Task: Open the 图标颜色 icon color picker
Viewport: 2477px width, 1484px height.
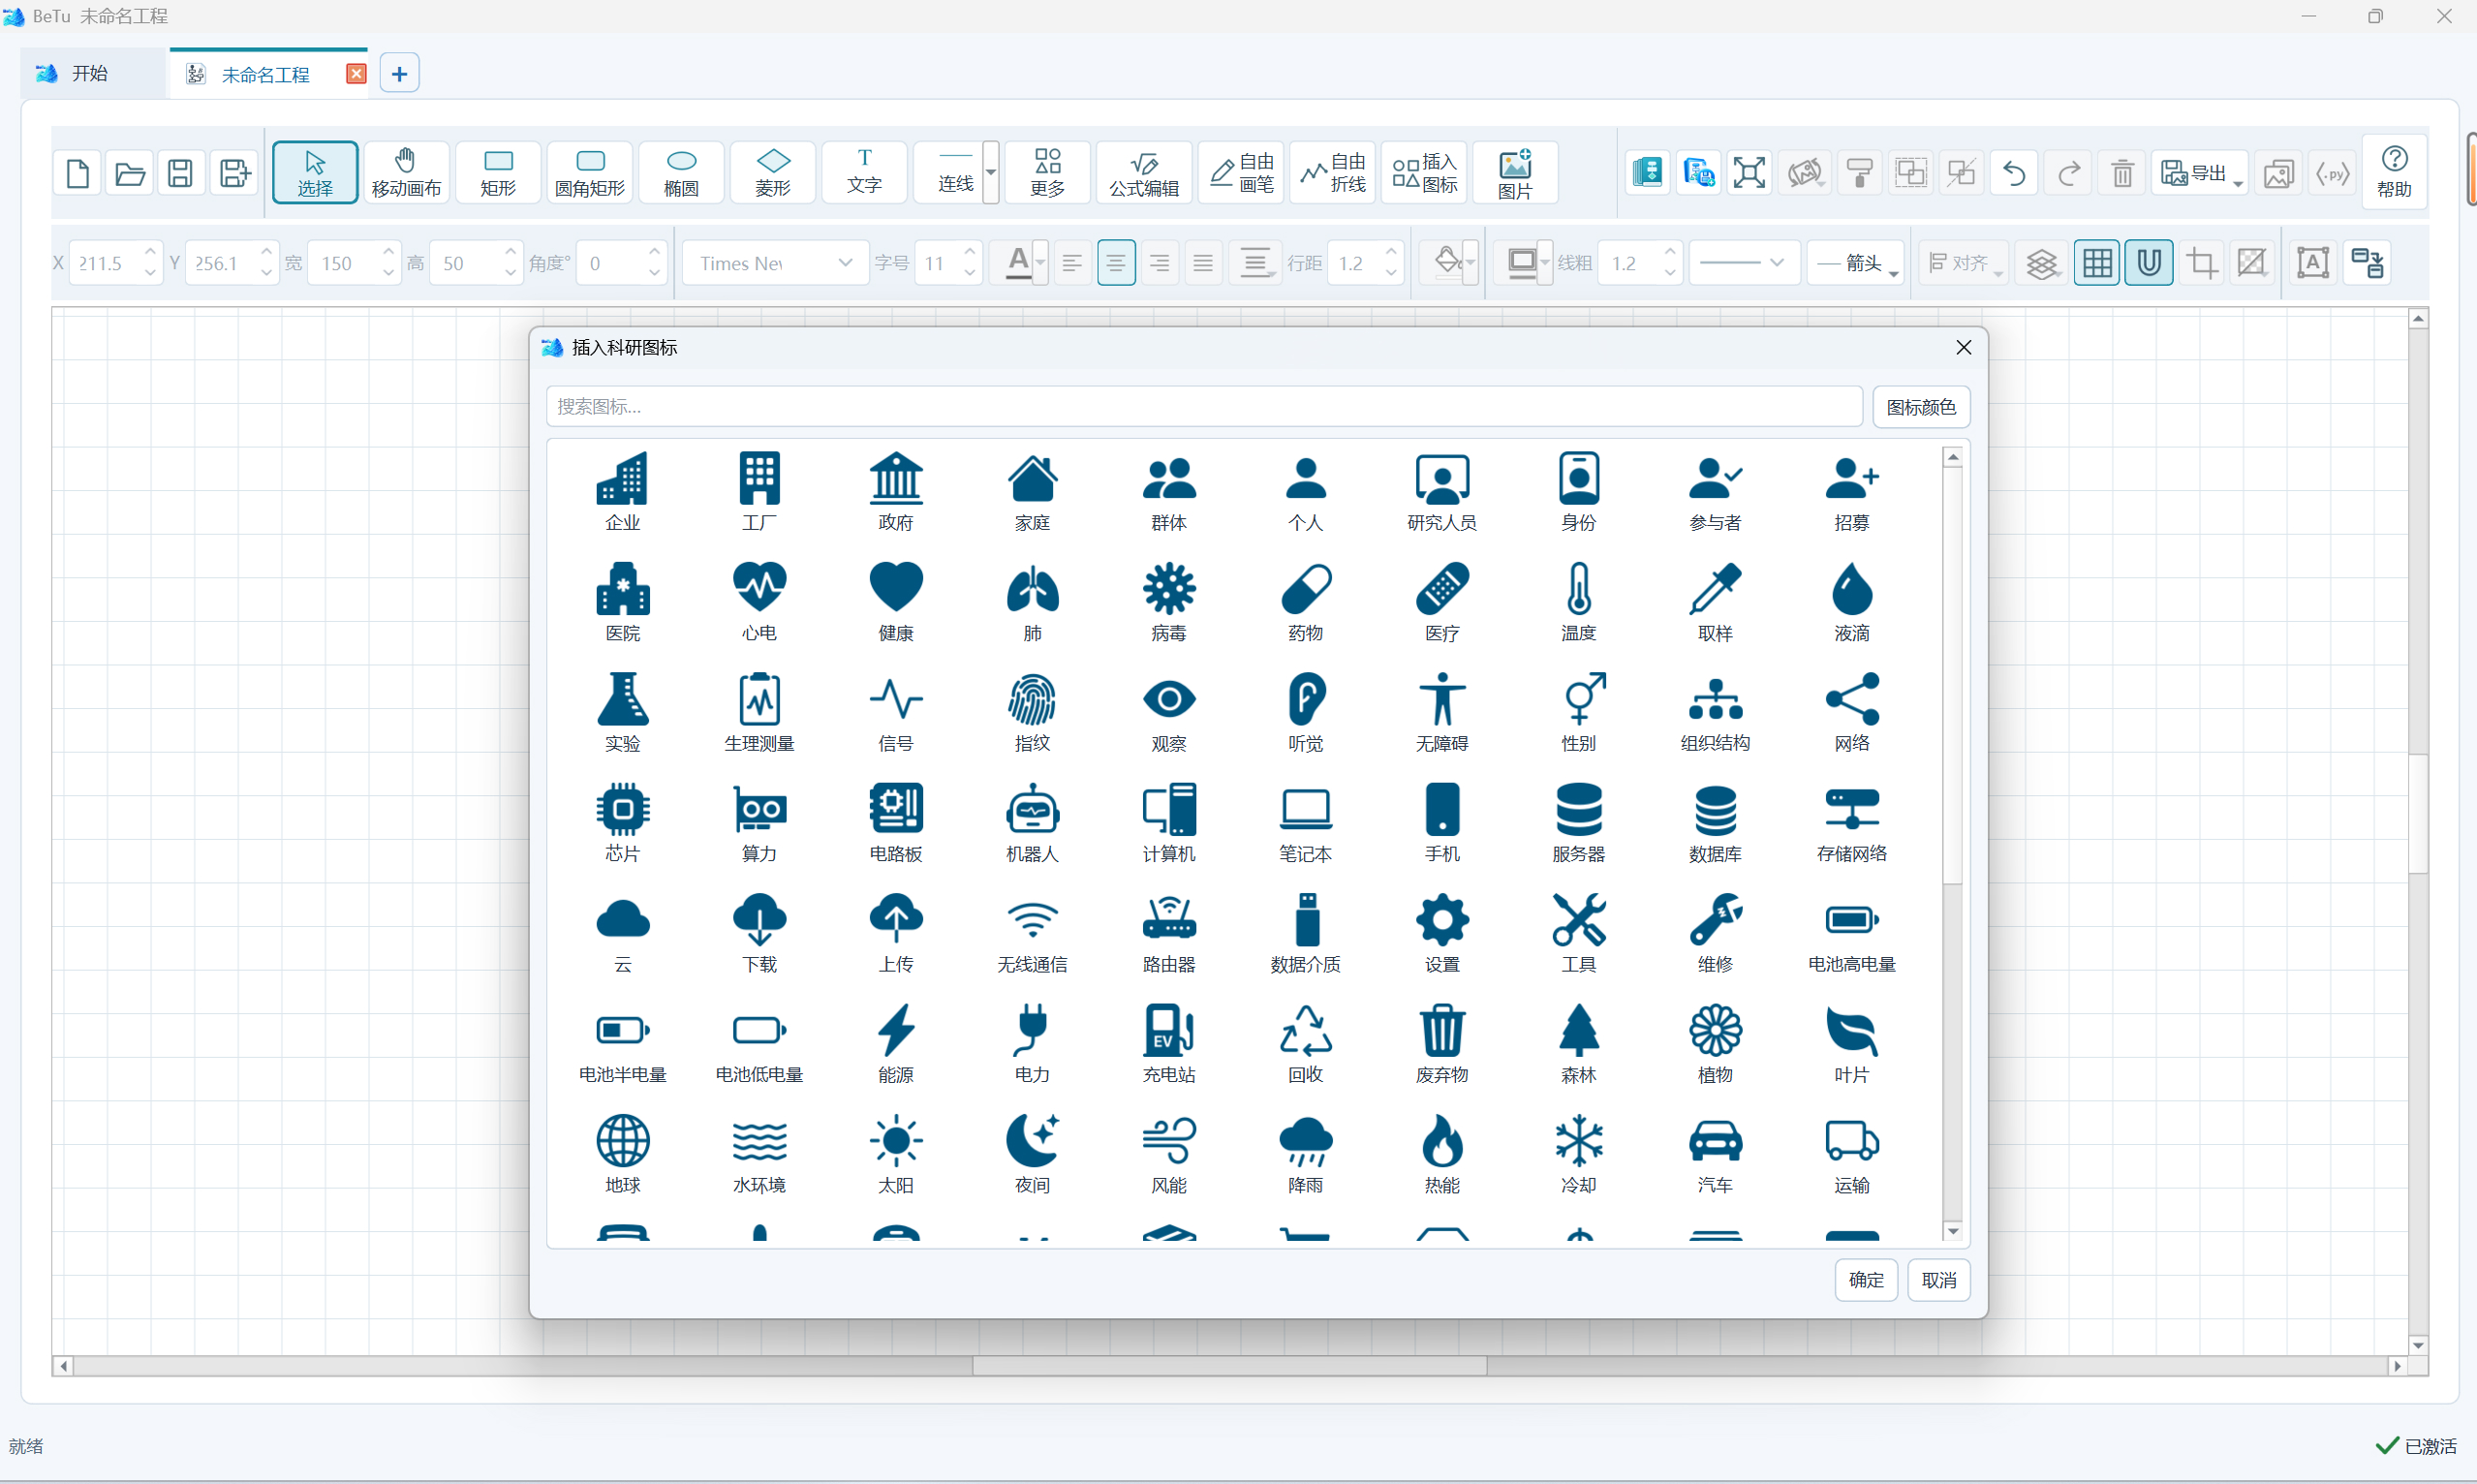Action: [x=1920, y=407]
